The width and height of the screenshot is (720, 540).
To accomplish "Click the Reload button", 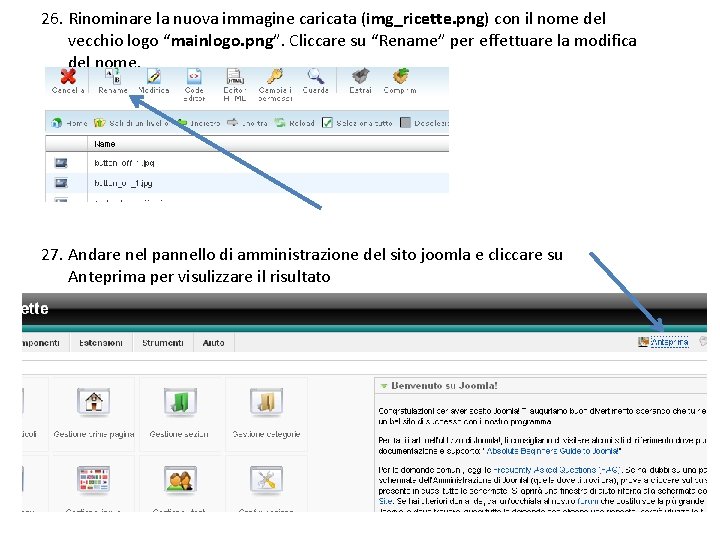I will click(295, 123).
